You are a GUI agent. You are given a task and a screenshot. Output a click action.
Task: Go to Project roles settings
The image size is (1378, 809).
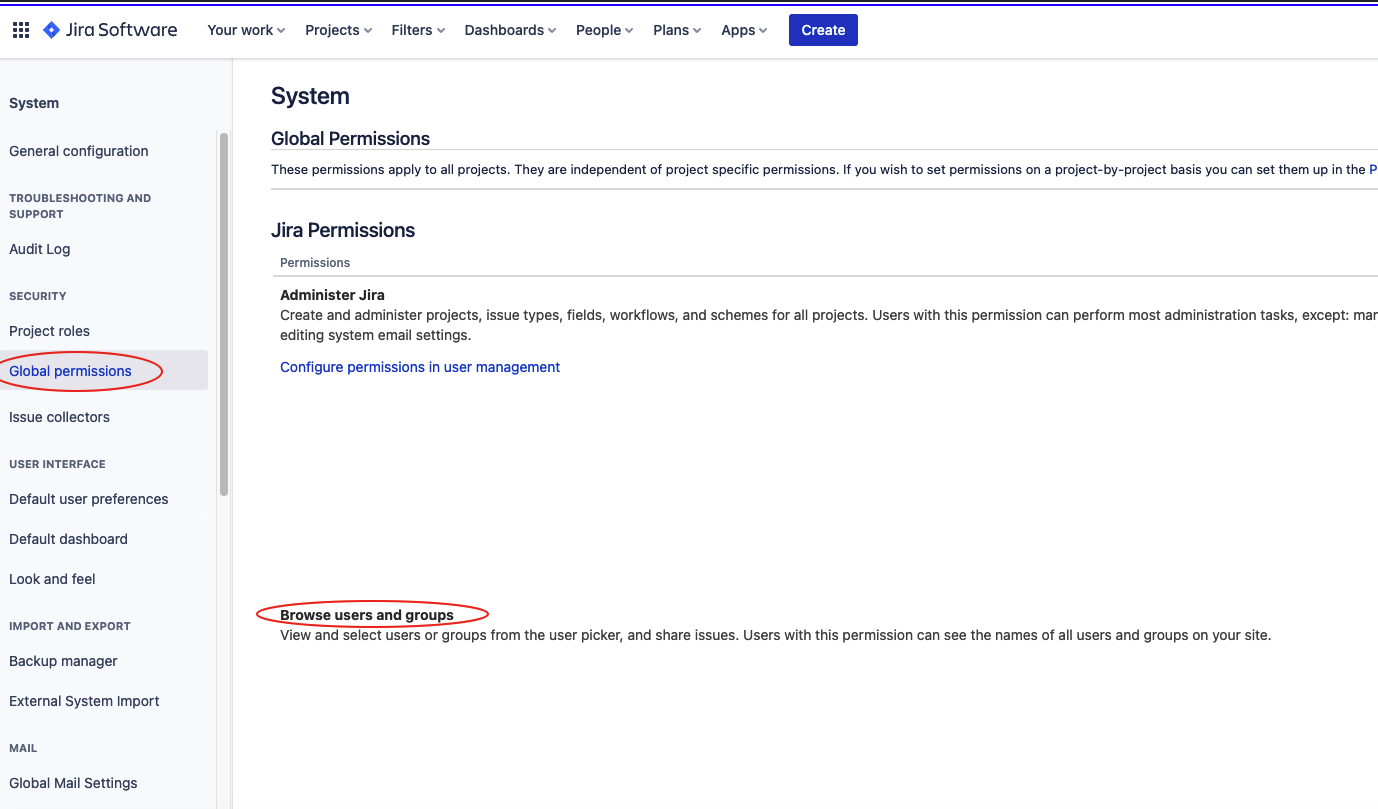(49, 331)
